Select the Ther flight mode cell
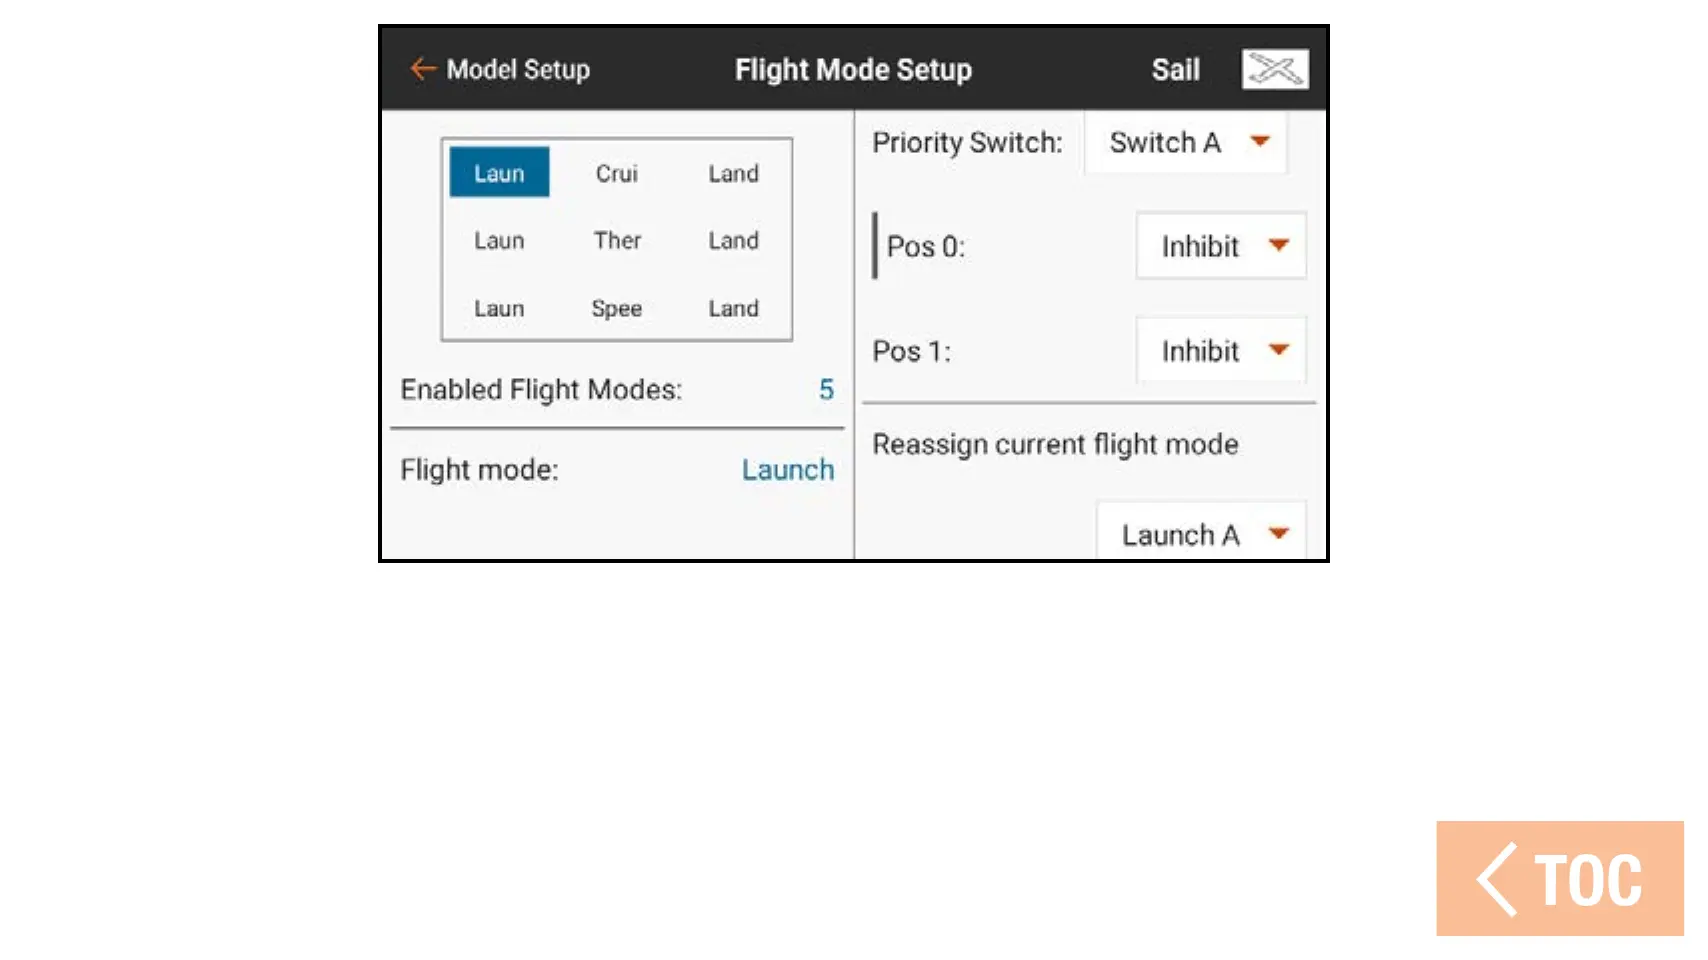This screenshot has width=1708, height=960. [x=617, y=241]
